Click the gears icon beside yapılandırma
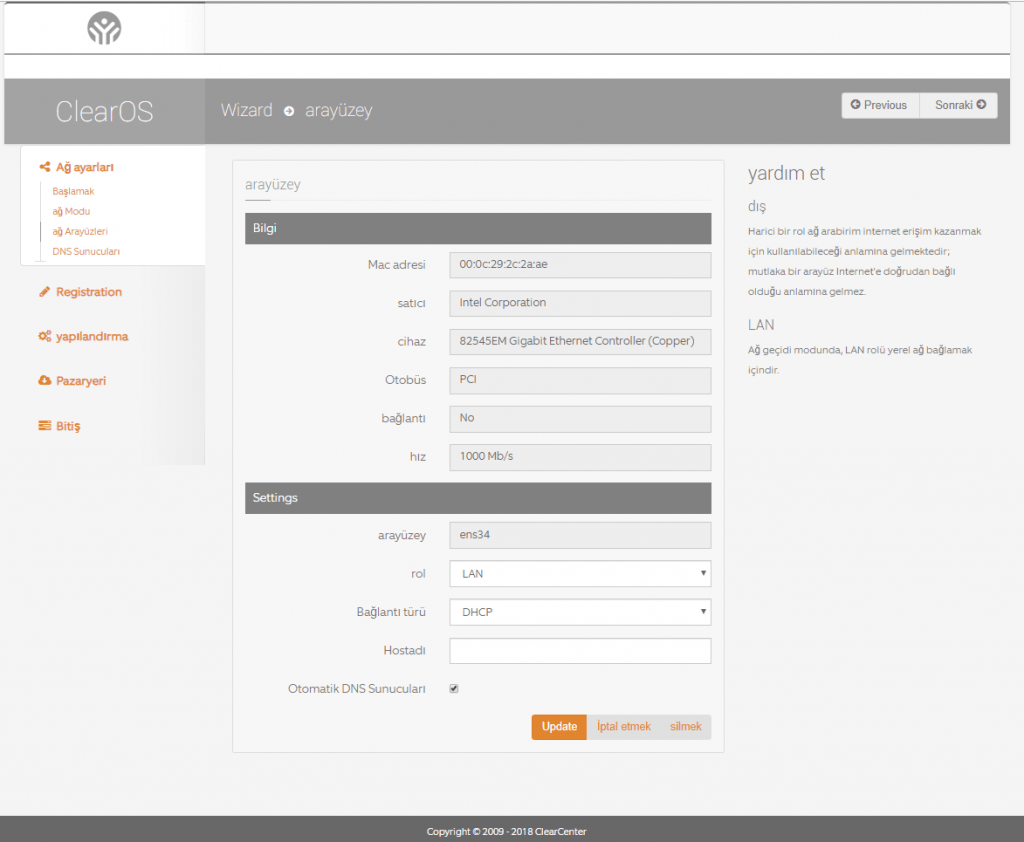Screen dimensions: 1024x842 tap(44, 337)
